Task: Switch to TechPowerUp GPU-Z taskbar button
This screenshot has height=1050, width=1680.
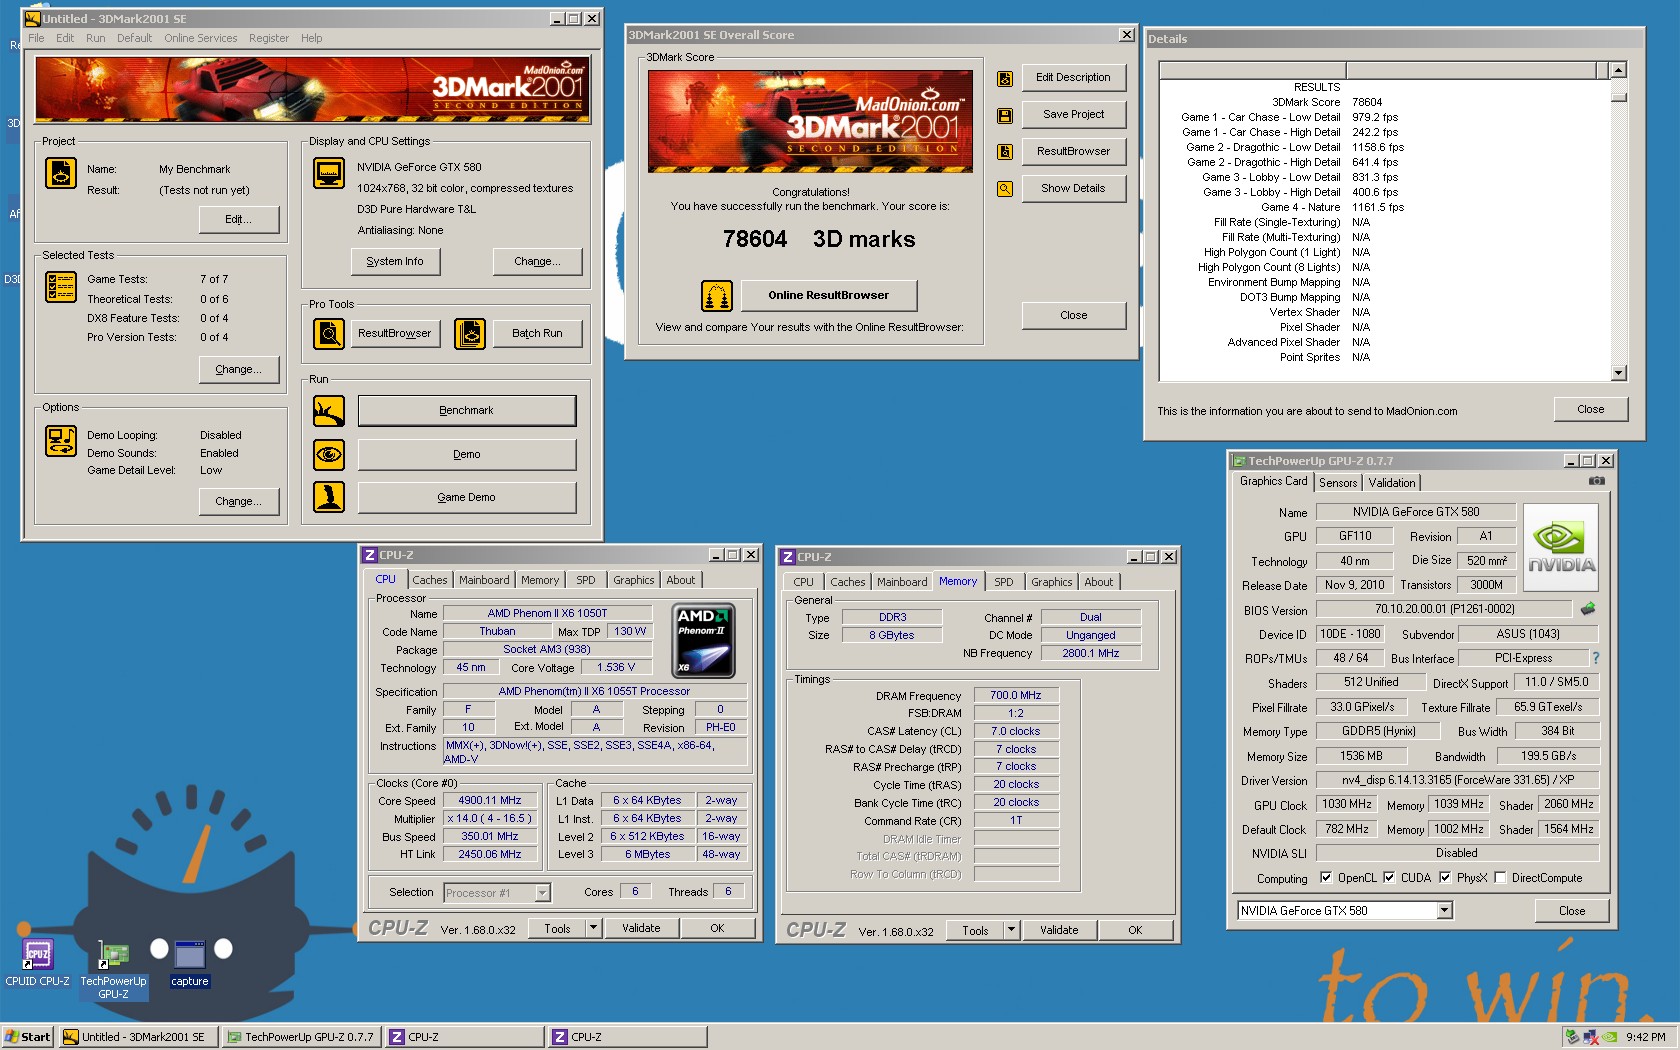Action: (300, 1037)
